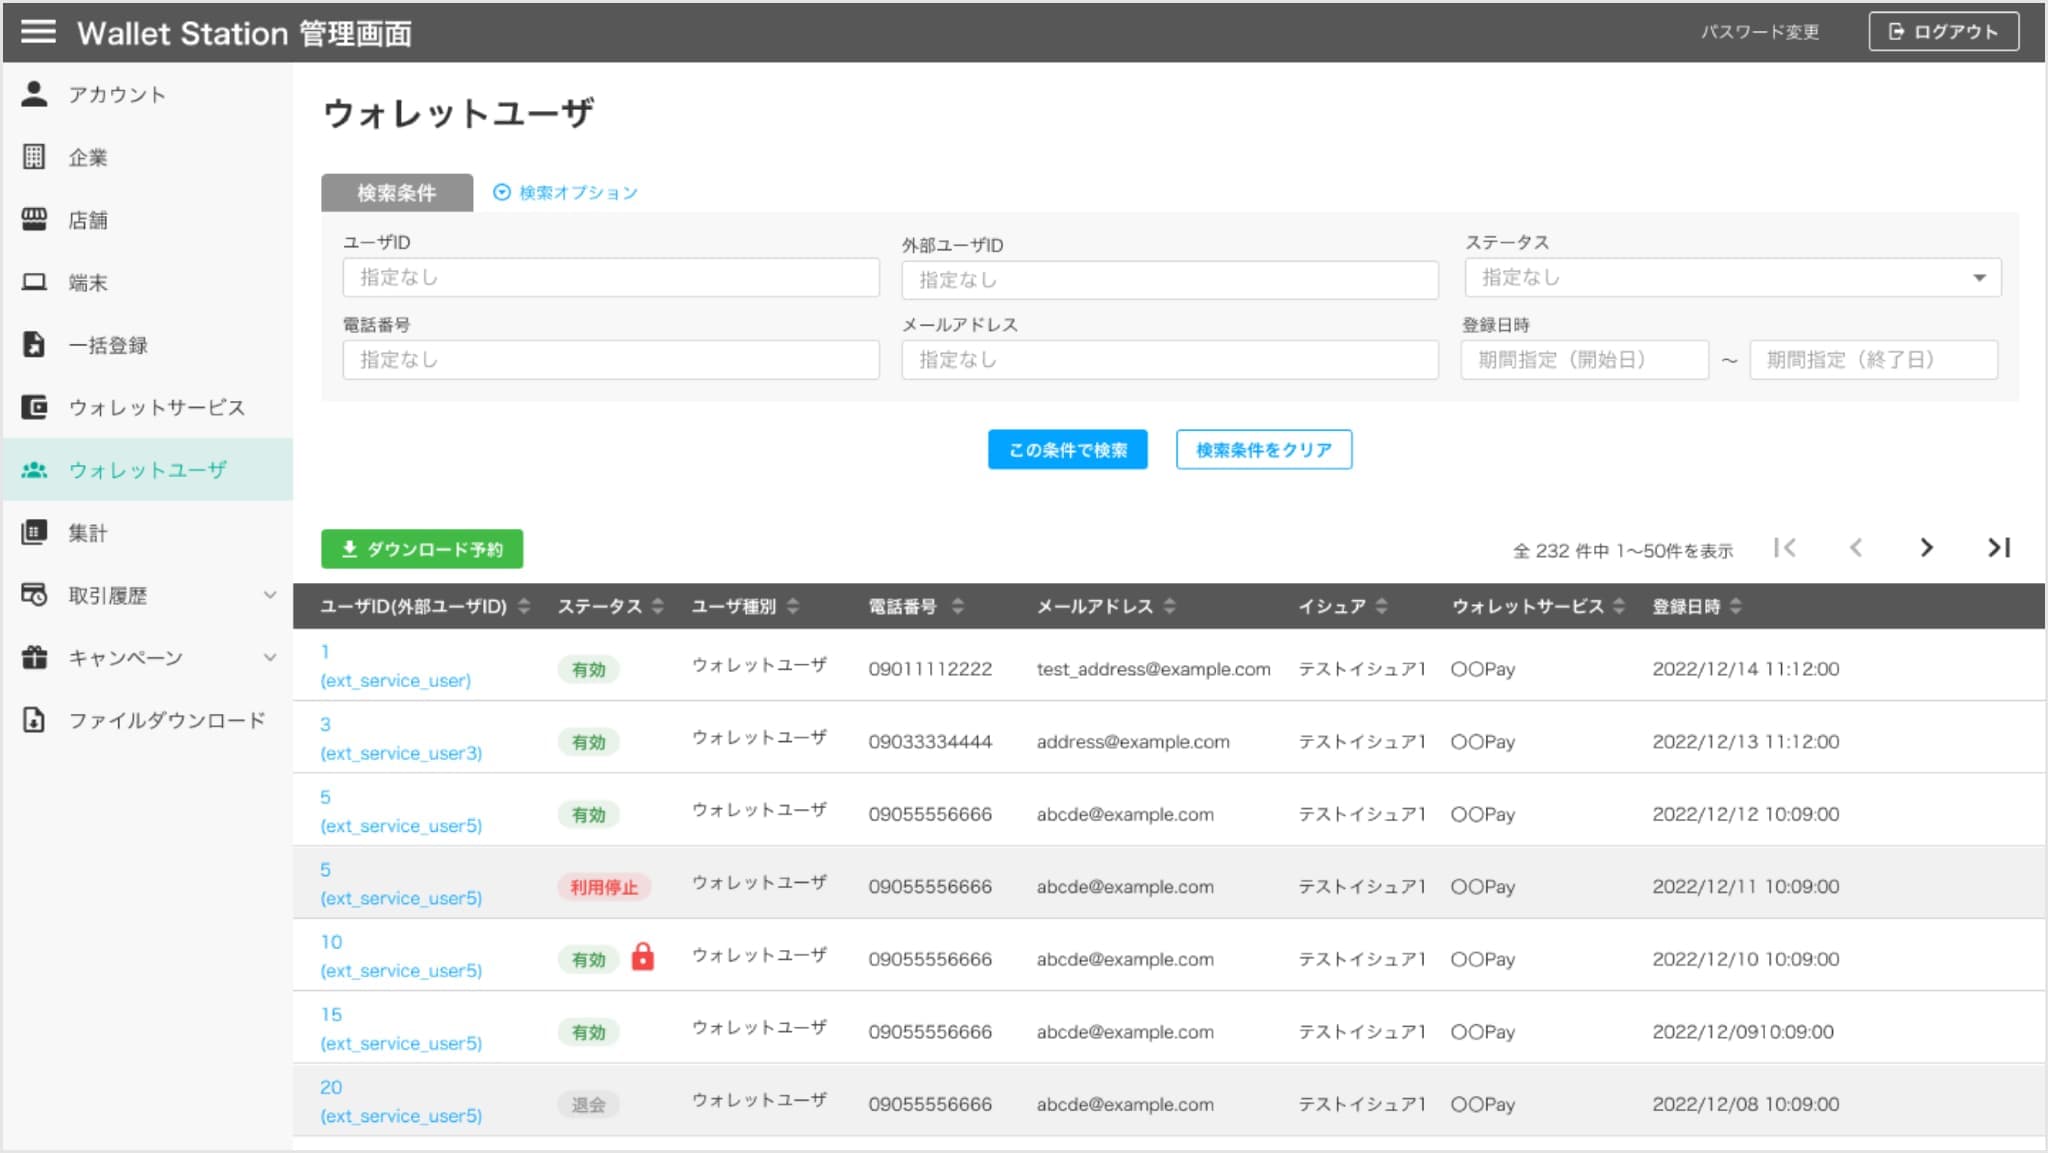Click the 店舗 store icon
The image size is (2048, 1153).
point(34,220)
